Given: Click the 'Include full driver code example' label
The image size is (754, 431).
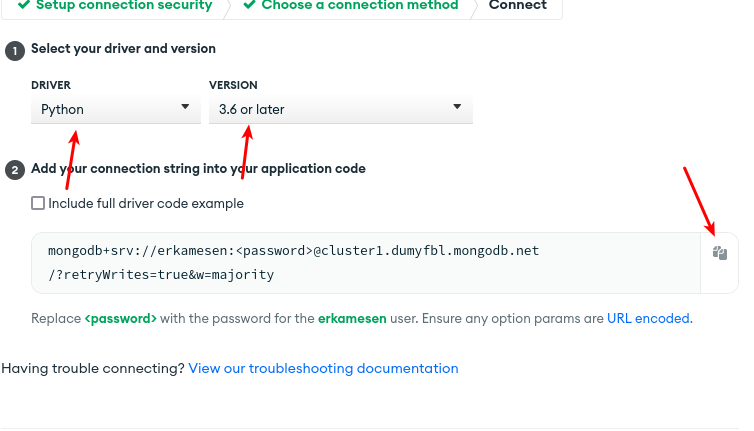Looking at the screenshot, I should tap(146, 203).
